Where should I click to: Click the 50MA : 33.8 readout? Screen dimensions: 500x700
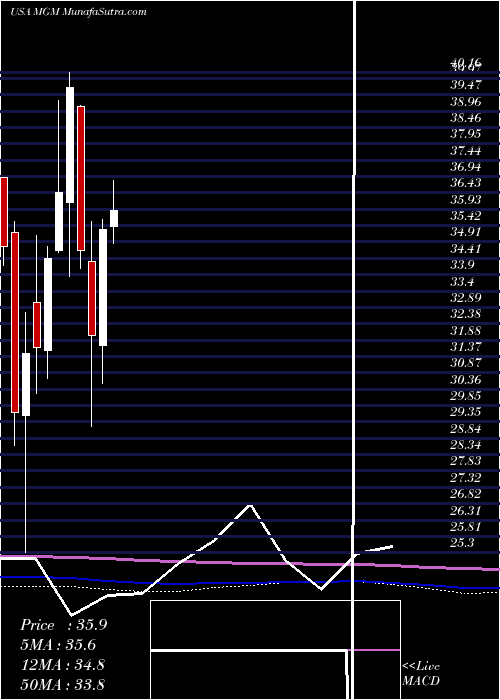pos(62,684)
